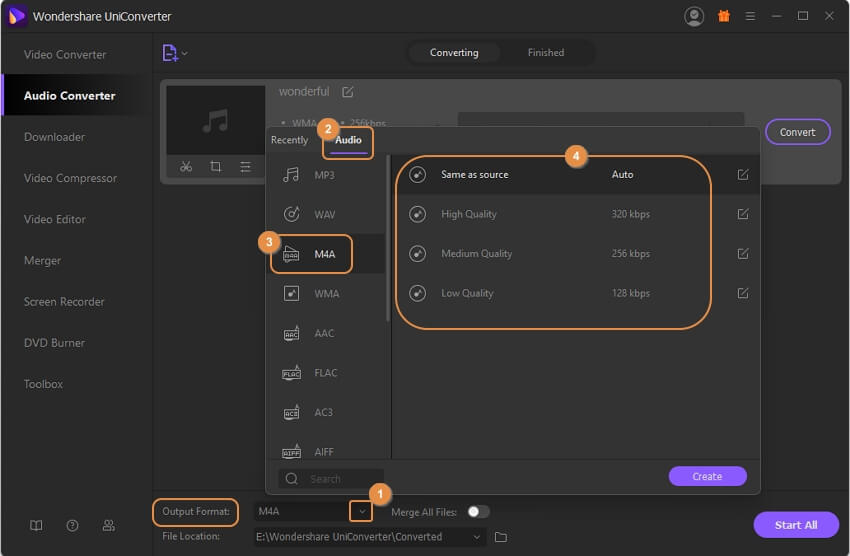850x556 pixels.
Task: Edit the Same as source preset
Action: click(743, 174)
